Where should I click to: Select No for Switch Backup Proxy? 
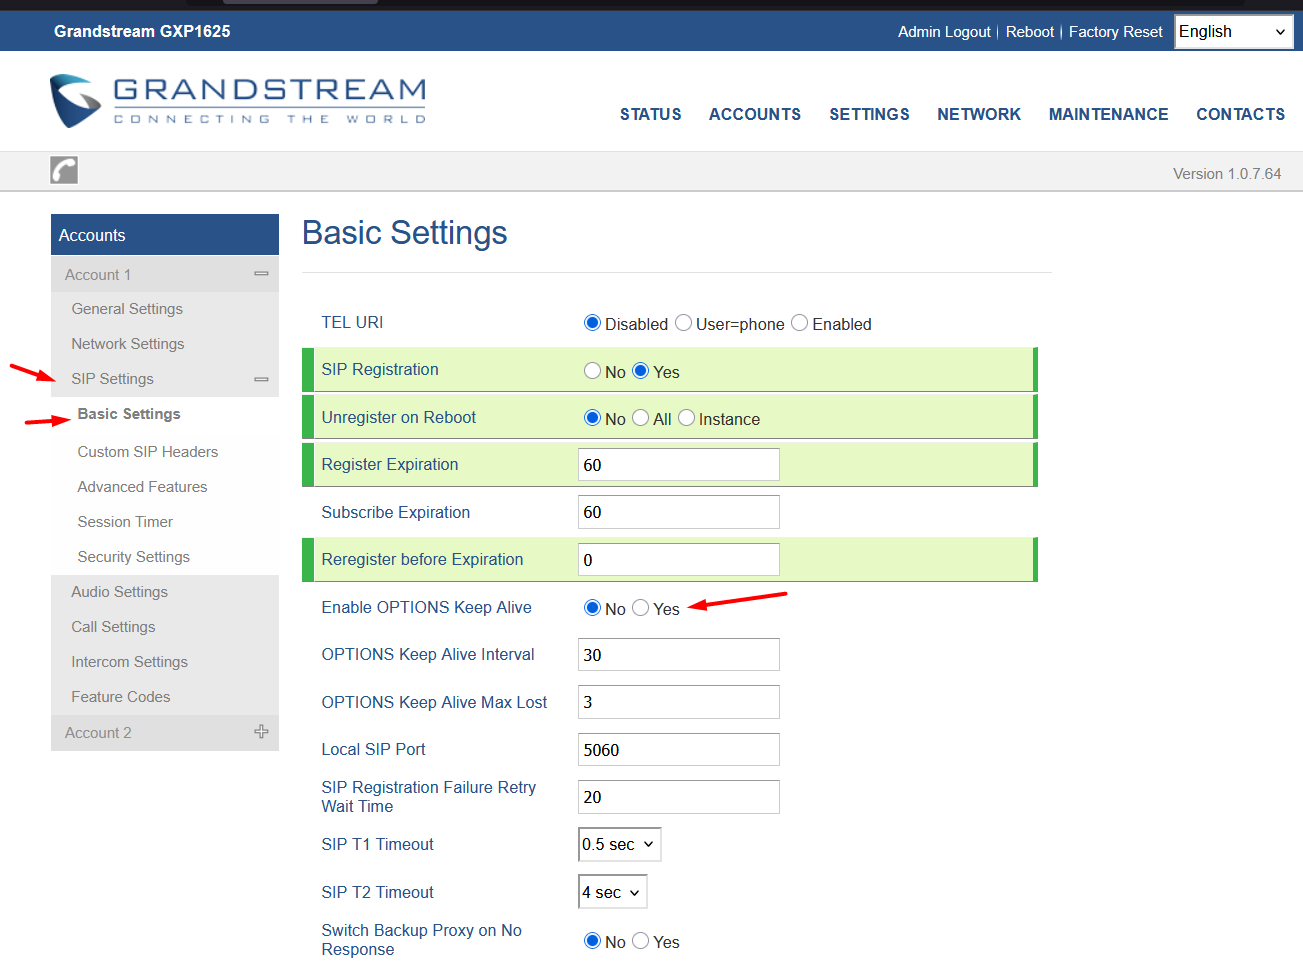pyautogui.click(x=592, y=941)
